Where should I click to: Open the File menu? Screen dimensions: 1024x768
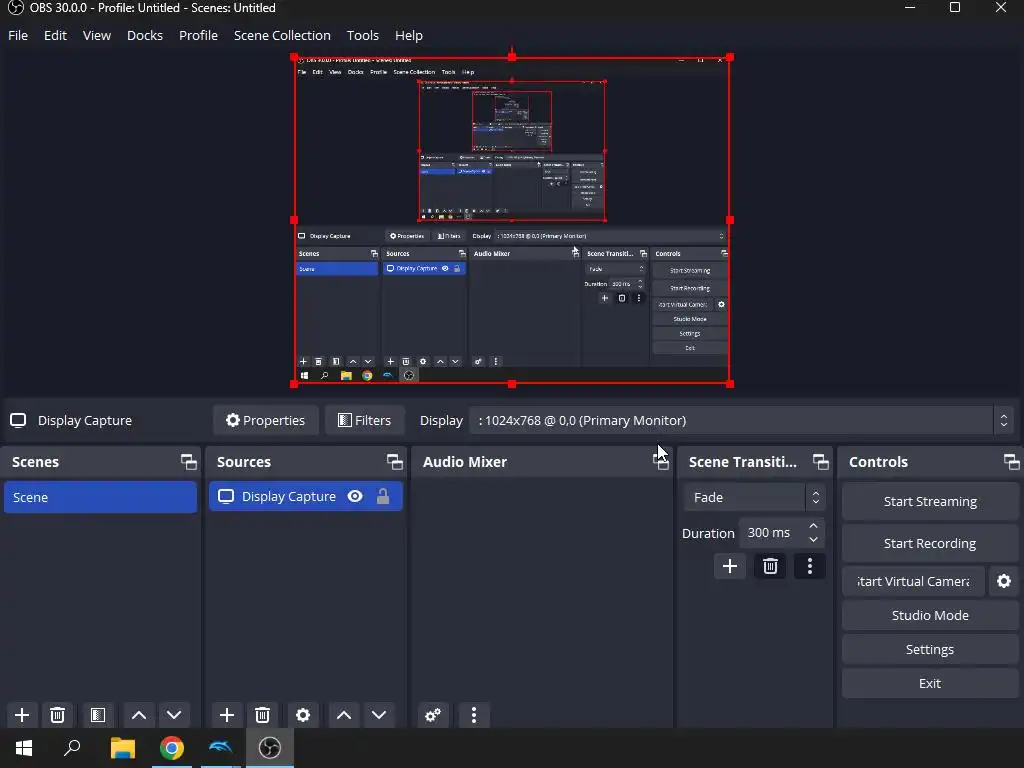[x=18, y=35]
